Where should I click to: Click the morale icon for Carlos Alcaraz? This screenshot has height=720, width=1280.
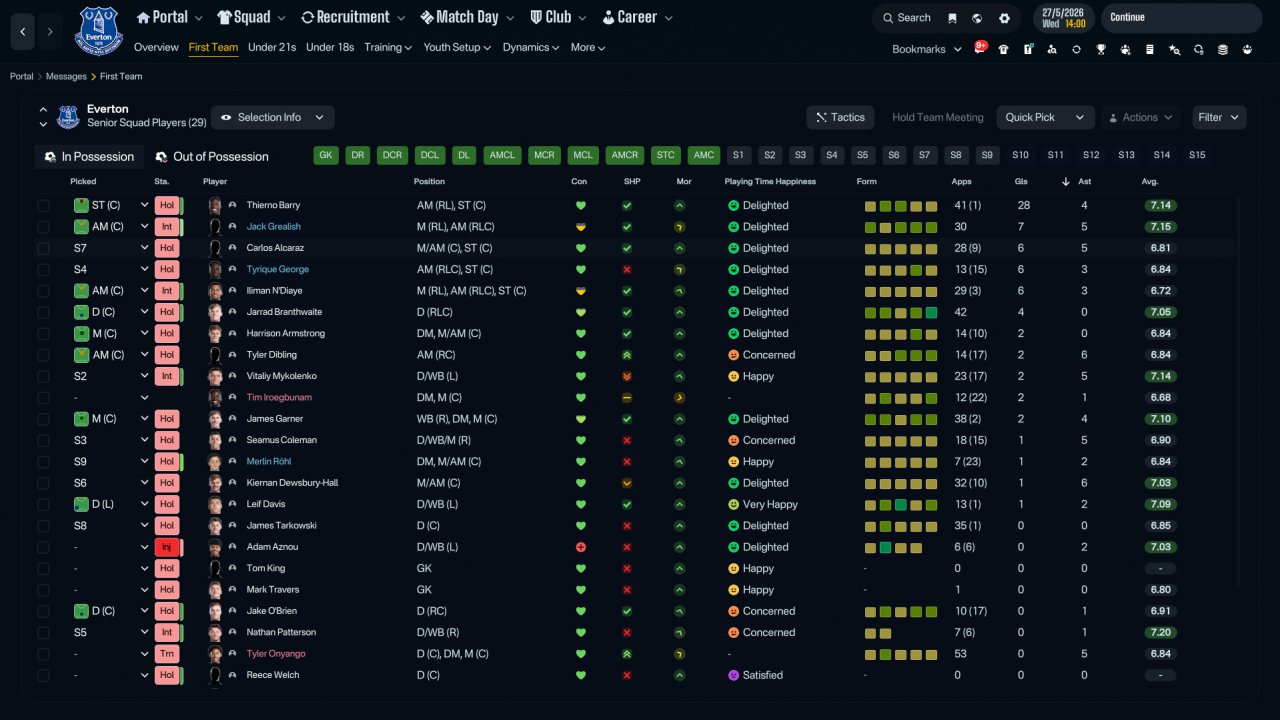680,248
